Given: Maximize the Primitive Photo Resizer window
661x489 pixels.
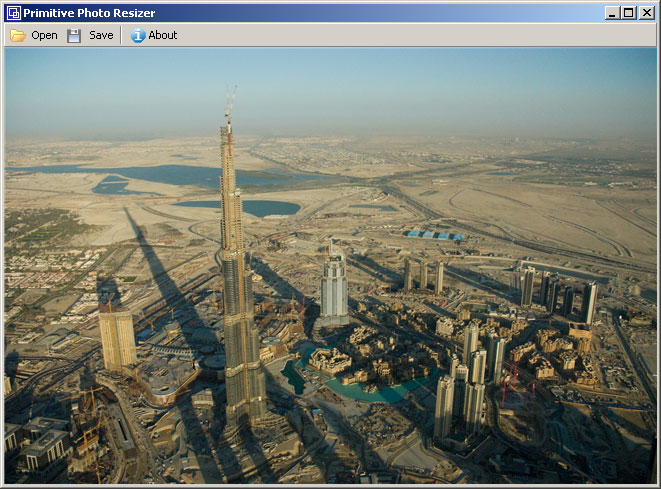Looking at the screenshot, I should pyautogui.click(x=628, y=13).
